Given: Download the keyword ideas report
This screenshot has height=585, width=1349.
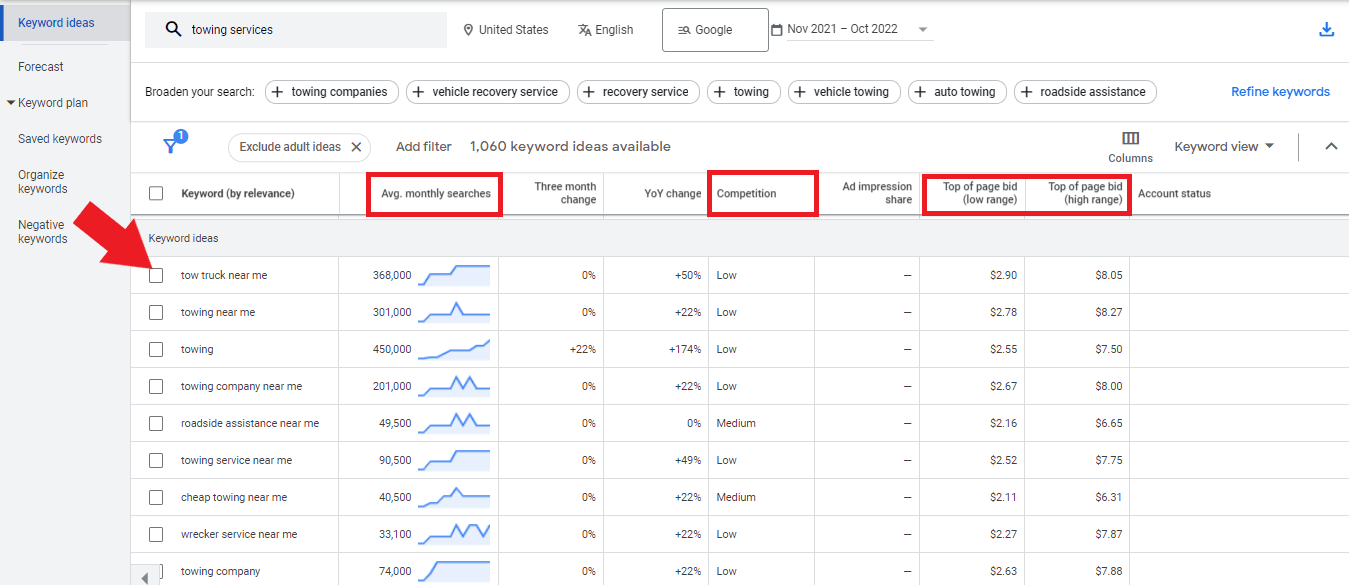Looking at the screenshot, I should tap(1327, 29).
